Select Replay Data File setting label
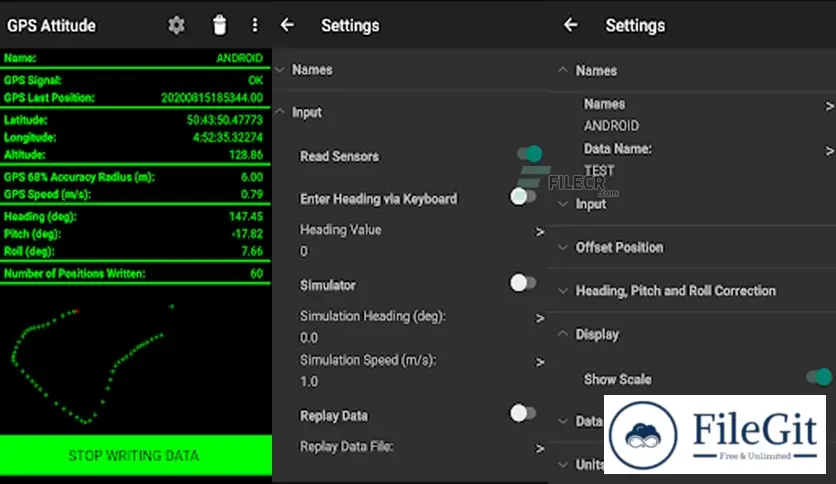Viewport: 836px width, 484px height. click(x=347, y=447)
